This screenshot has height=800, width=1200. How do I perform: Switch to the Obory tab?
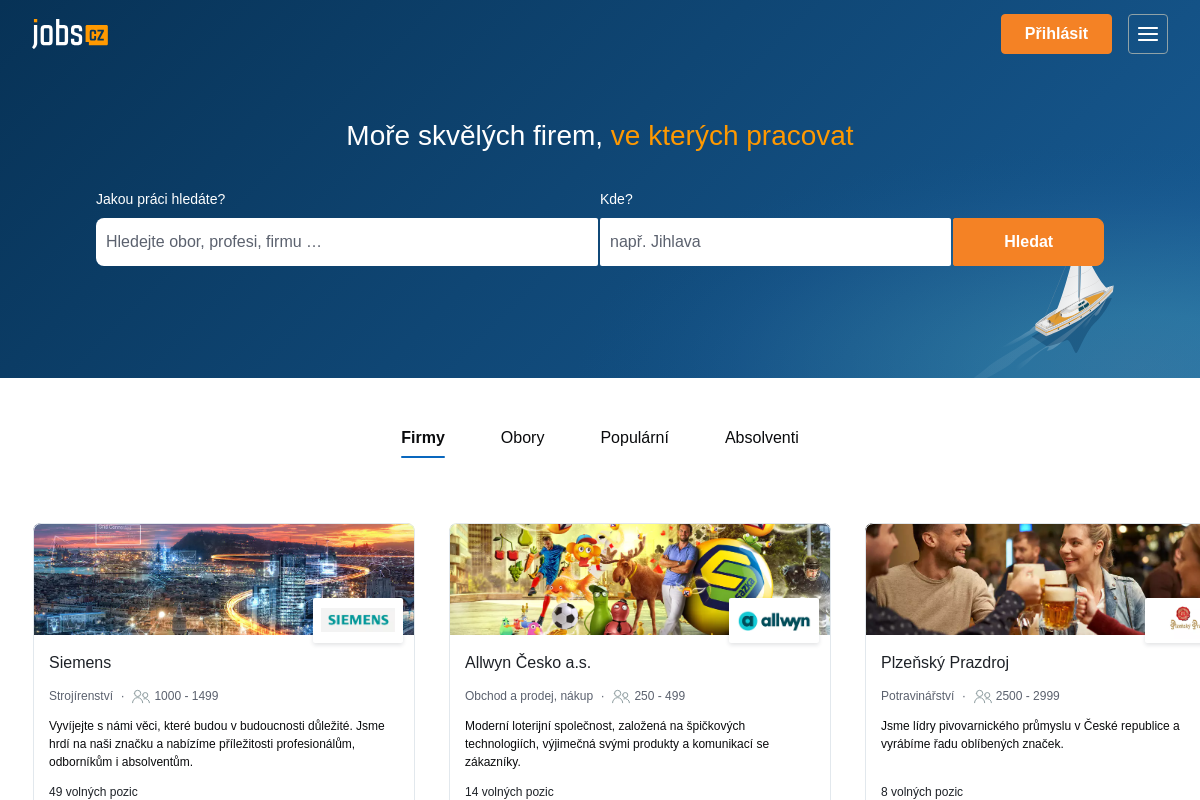coord(522,437)
